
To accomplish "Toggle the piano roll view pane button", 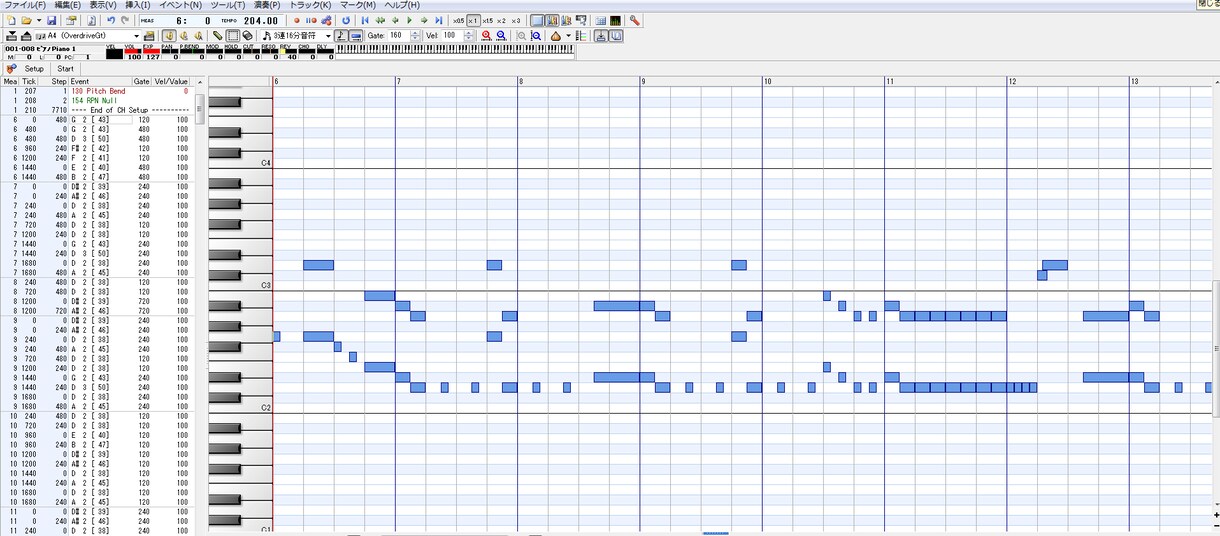I will pos(537,20).
